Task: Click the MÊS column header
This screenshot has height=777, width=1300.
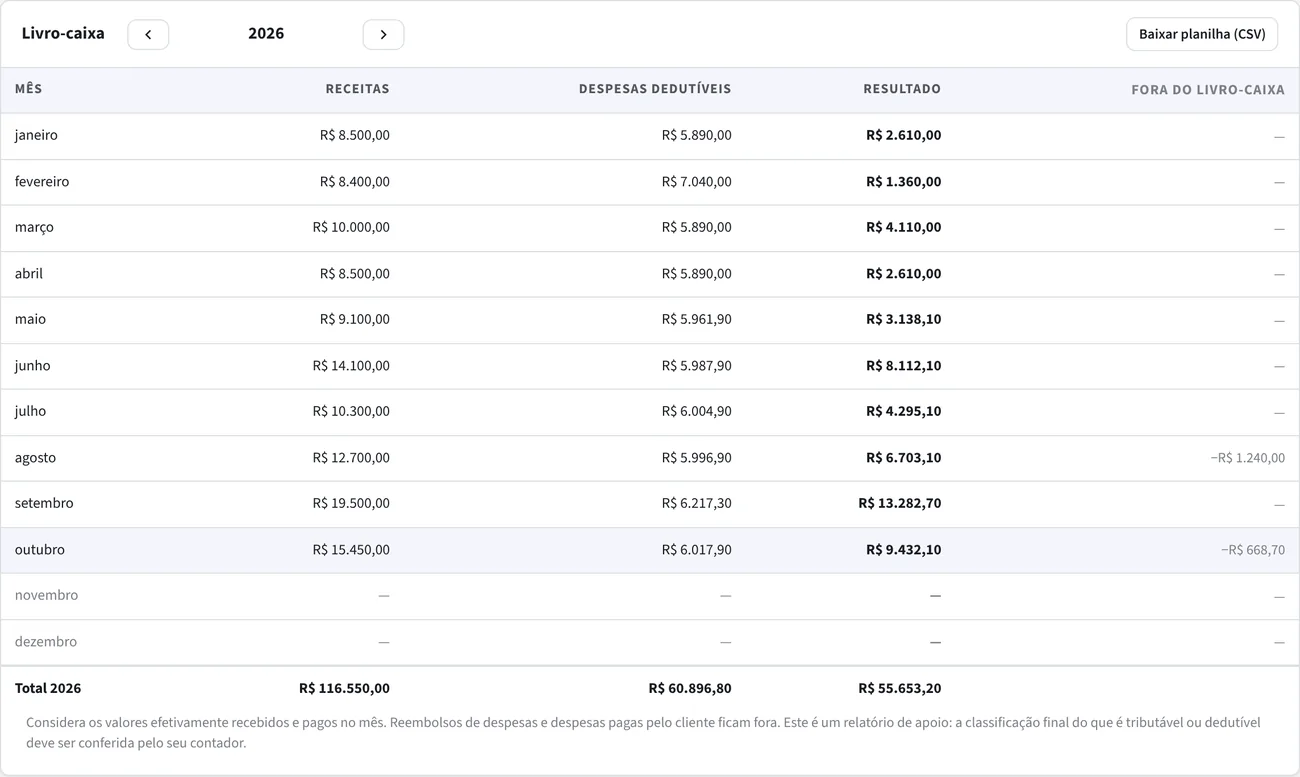Action: pyautogui.click(x=29, y=89)
